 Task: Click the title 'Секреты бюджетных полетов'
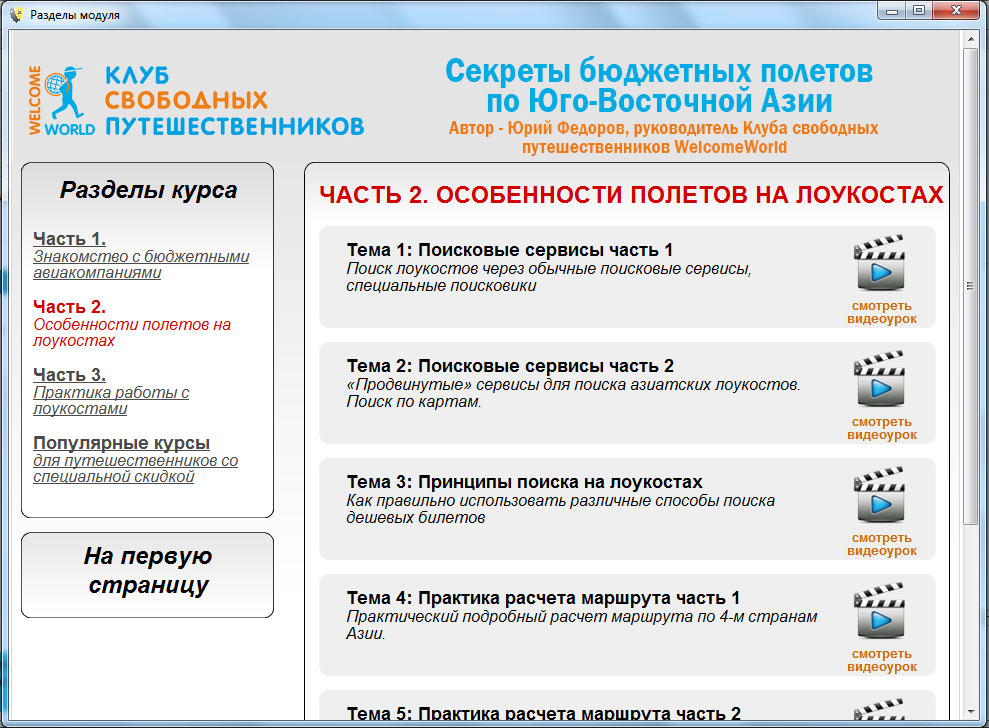pos(659,71)
